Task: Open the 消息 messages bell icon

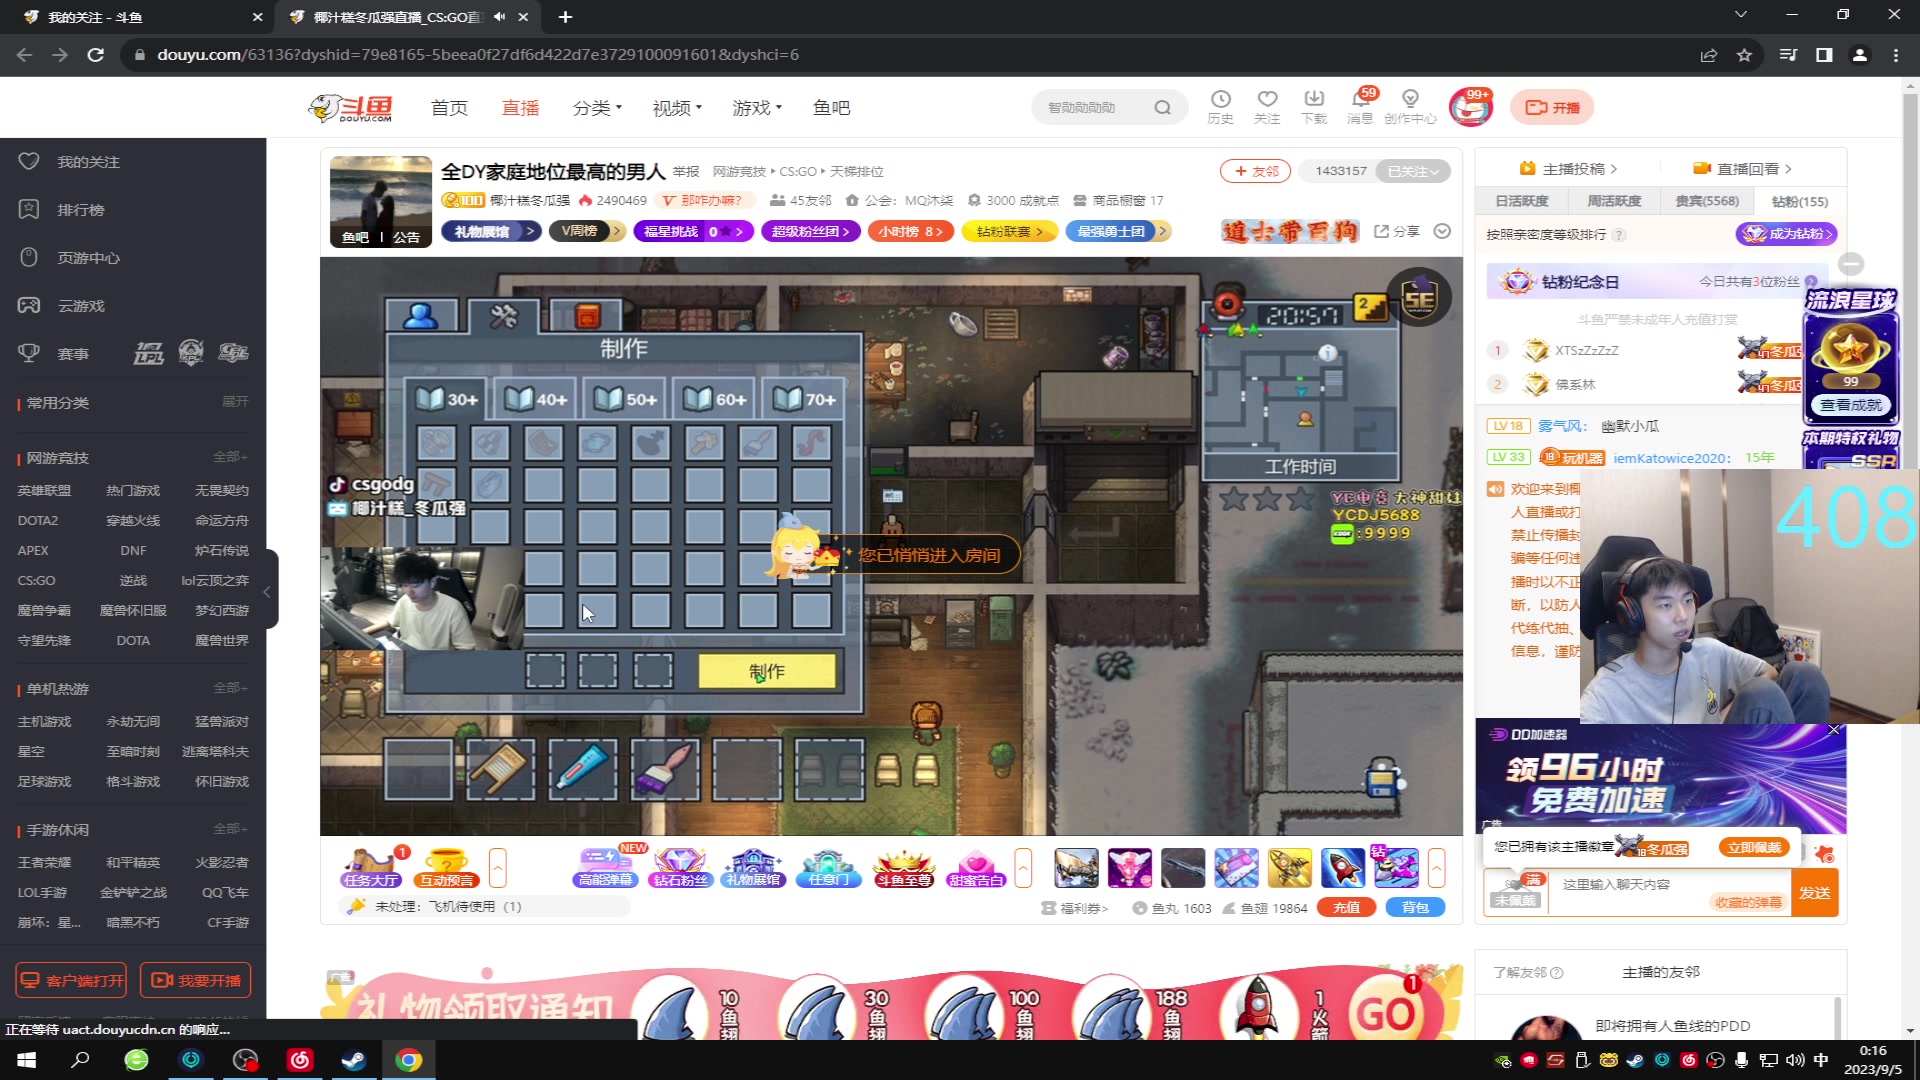Action: (1360, 106)
